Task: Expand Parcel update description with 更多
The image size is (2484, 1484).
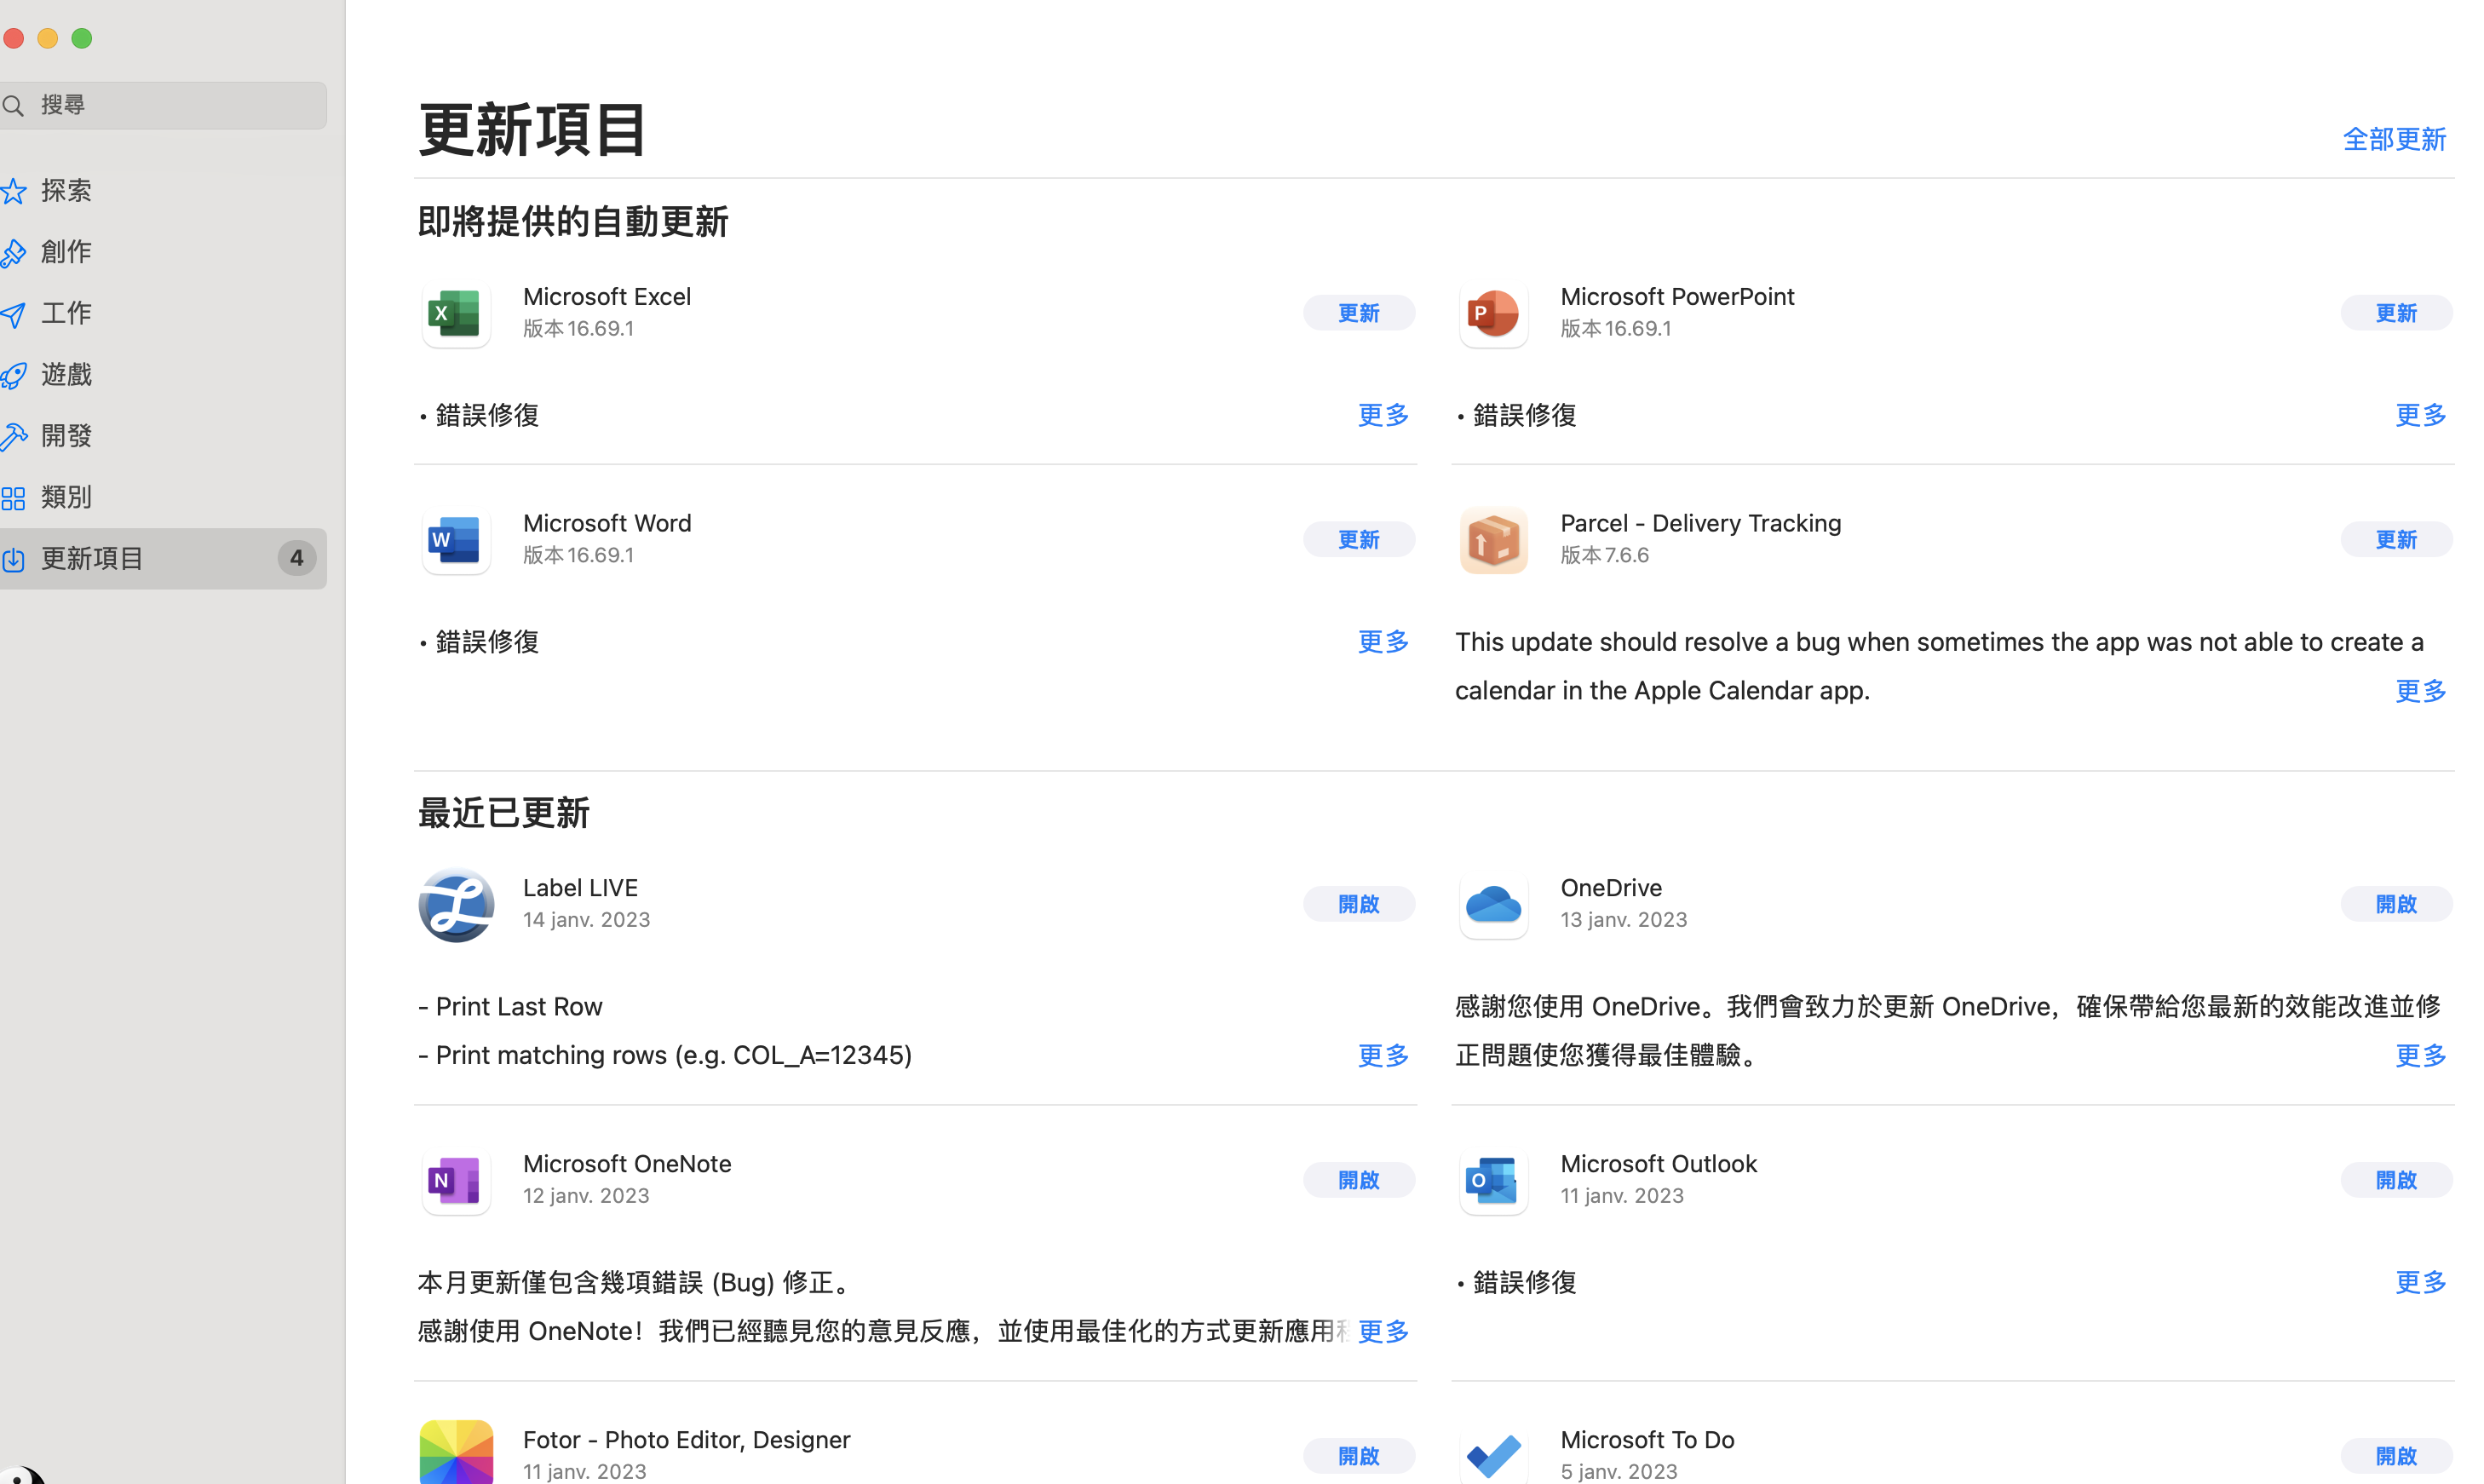Action: (x=2419, y=691)
